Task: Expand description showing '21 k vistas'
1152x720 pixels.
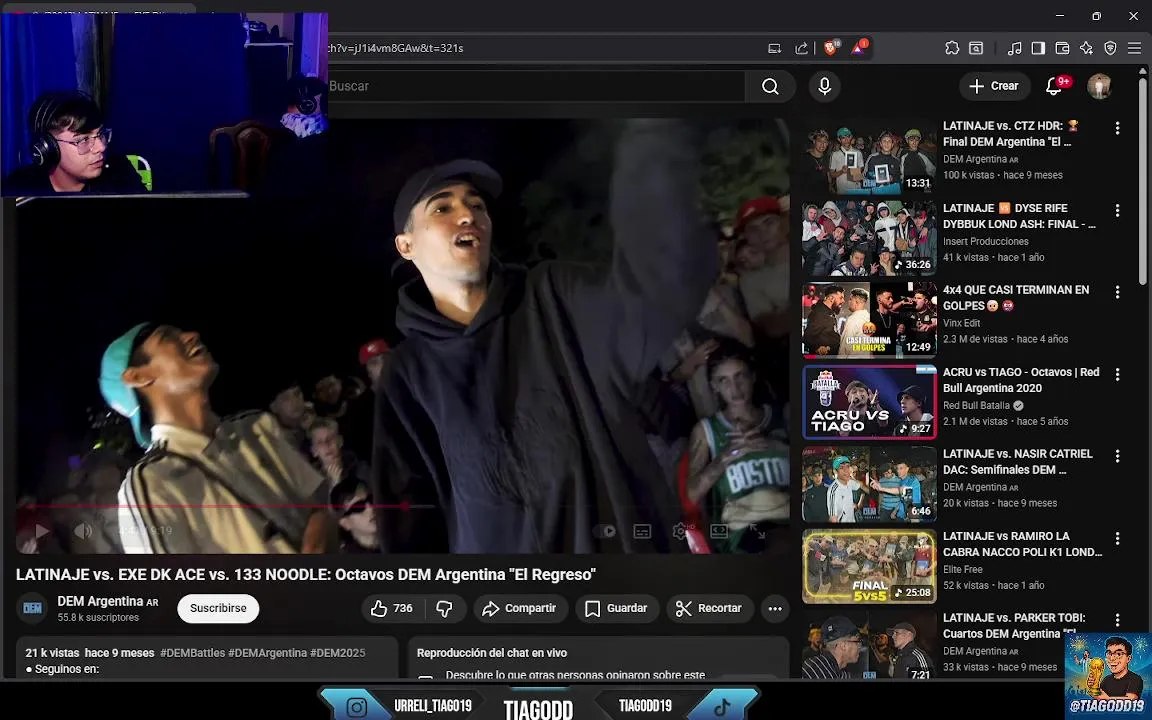Action: click(206, 658)
